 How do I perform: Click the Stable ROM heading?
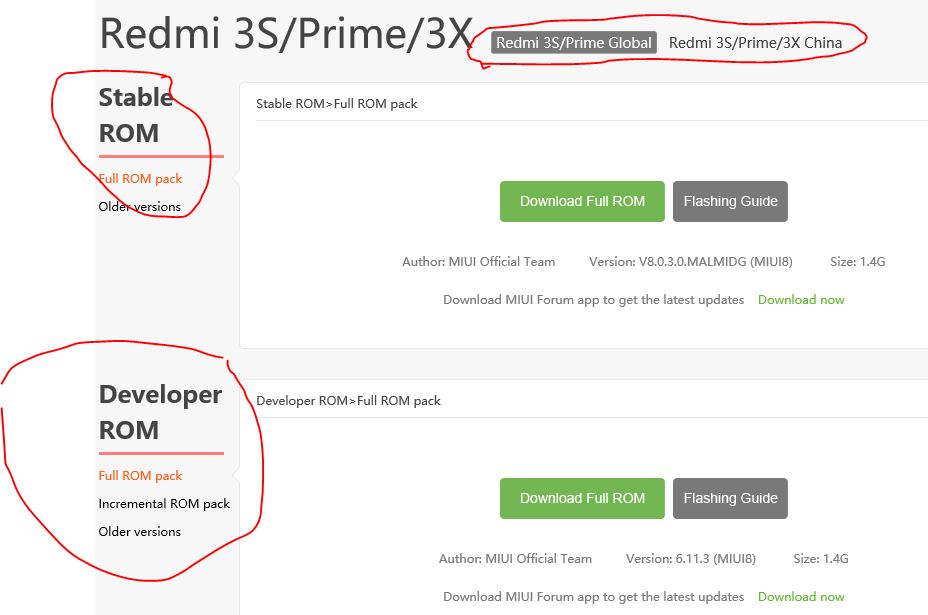click(136, 115)
